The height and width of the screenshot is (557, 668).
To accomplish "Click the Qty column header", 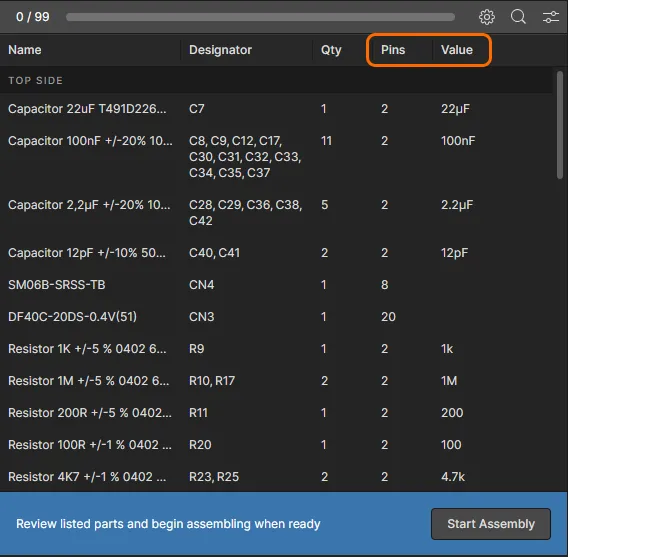I will coord(331,50).
